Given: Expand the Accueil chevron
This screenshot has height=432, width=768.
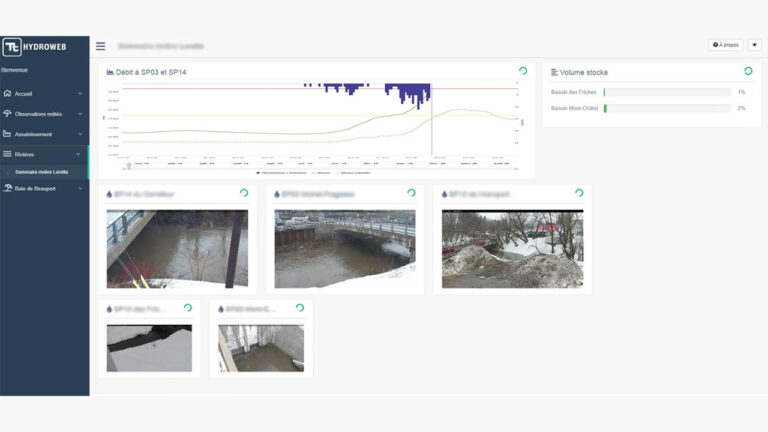Looking at the screenshot, I should [80, 94].
